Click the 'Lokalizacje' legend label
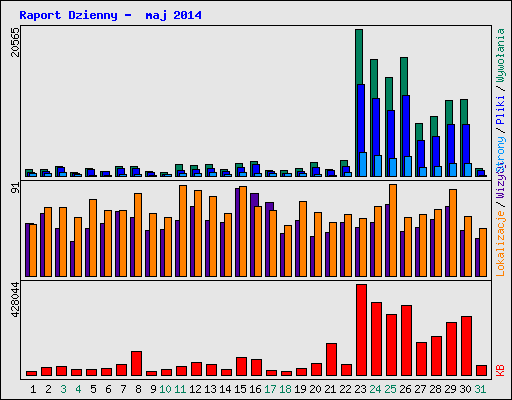 point(501,244)
